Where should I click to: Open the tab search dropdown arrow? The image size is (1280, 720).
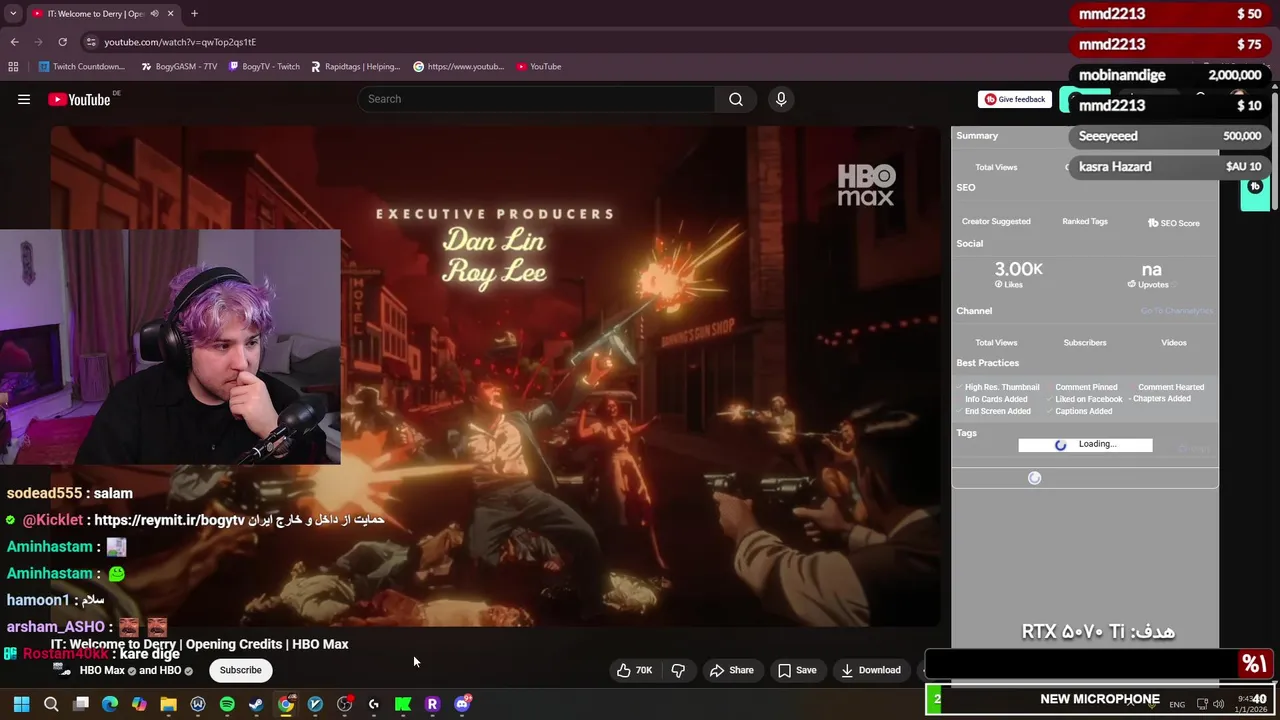click(13, 14)
